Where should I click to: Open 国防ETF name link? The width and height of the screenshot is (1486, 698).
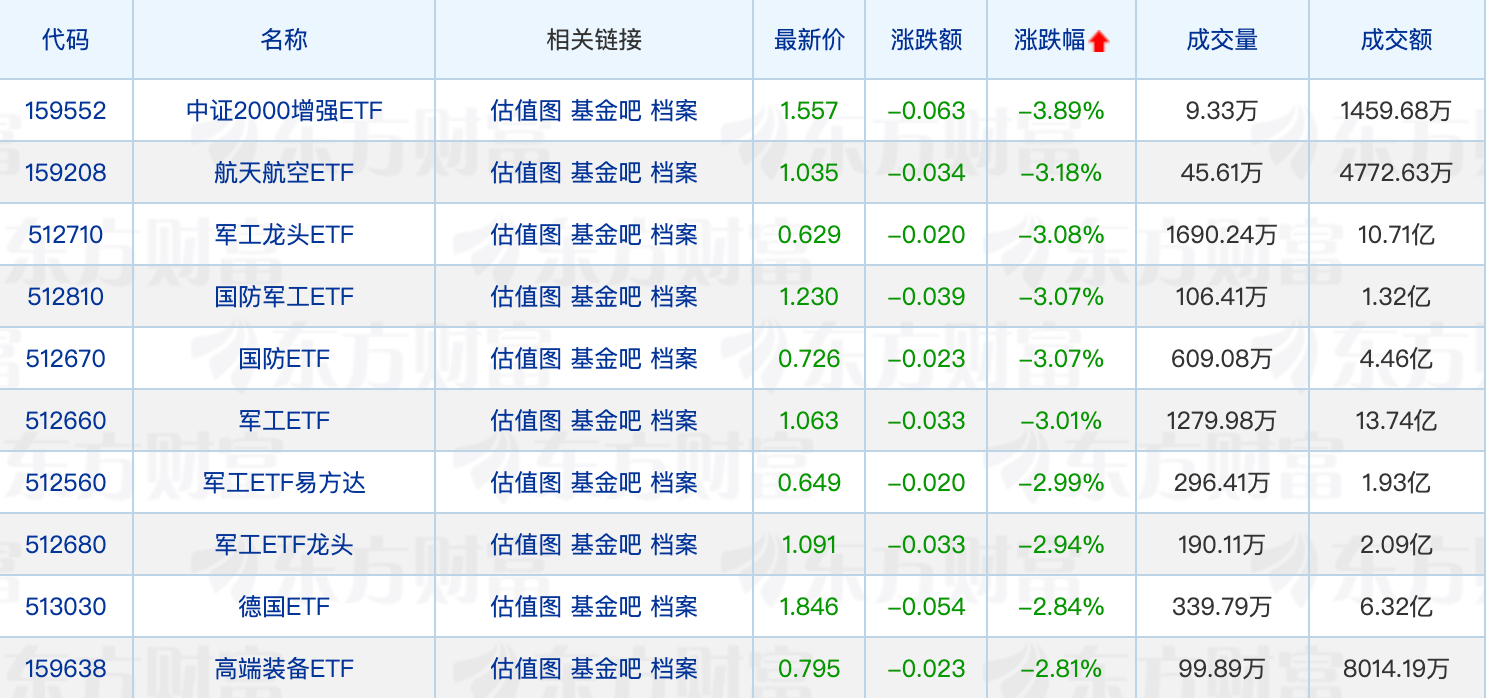coord(284,358)
